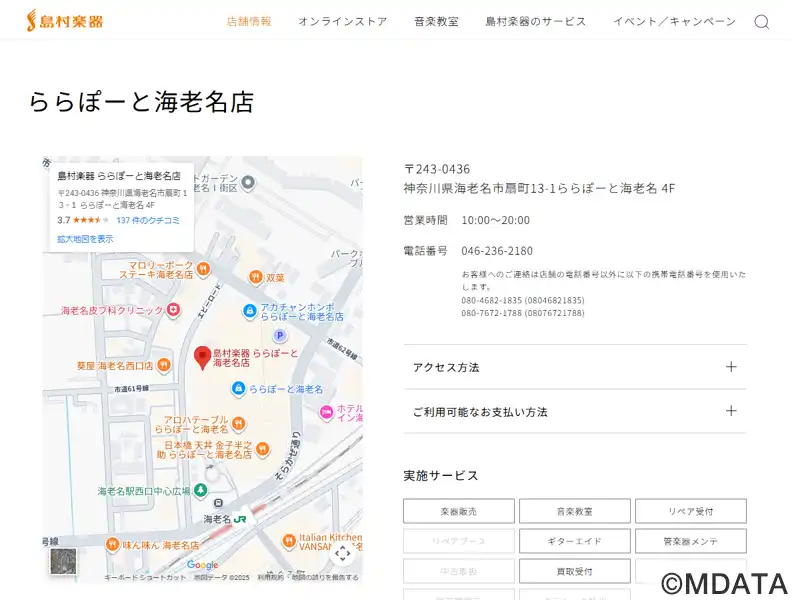Viewport: 800px width, 600px height.
Task: Click the search magnifier icon in header
Action: pos(761,22)
